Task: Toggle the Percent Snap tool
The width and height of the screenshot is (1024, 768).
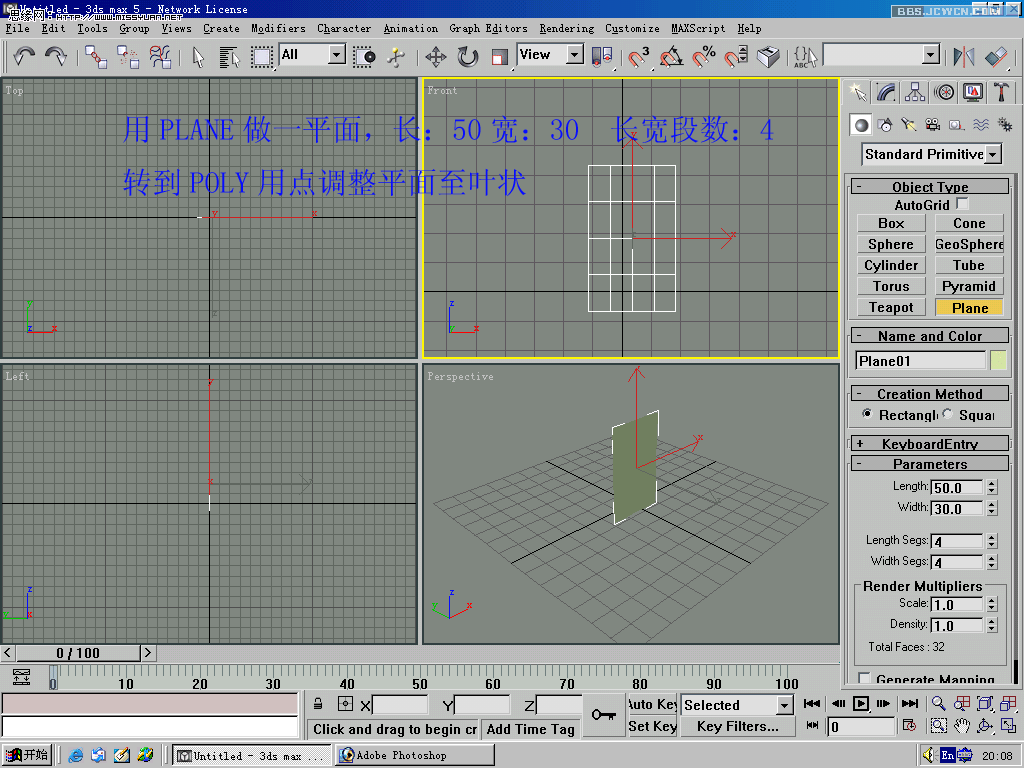Action: (x=703, y=56)
